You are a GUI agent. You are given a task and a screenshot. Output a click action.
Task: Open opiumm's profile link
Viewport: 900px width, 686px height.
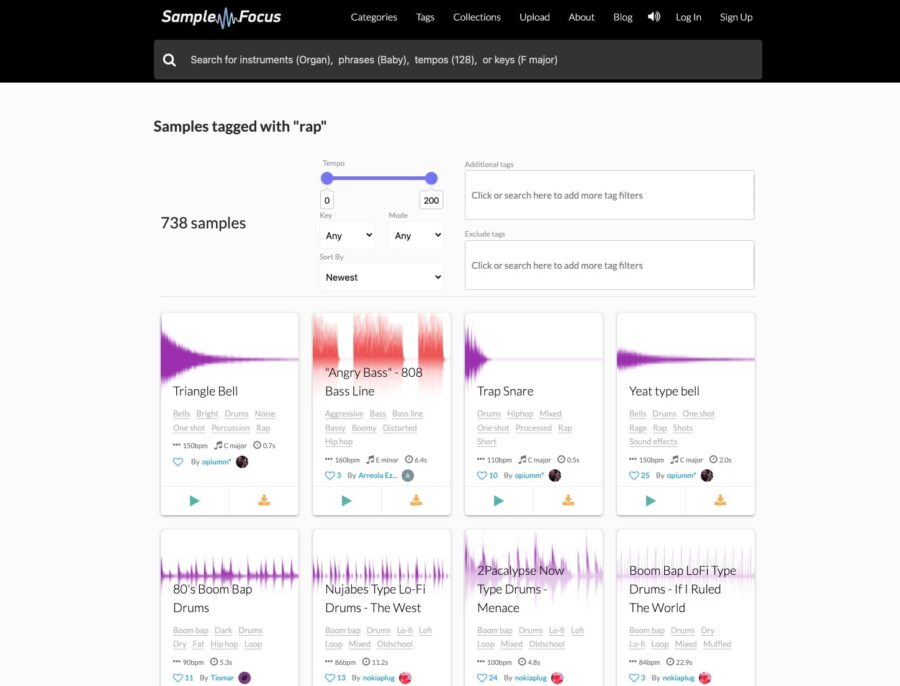(215, 461)
